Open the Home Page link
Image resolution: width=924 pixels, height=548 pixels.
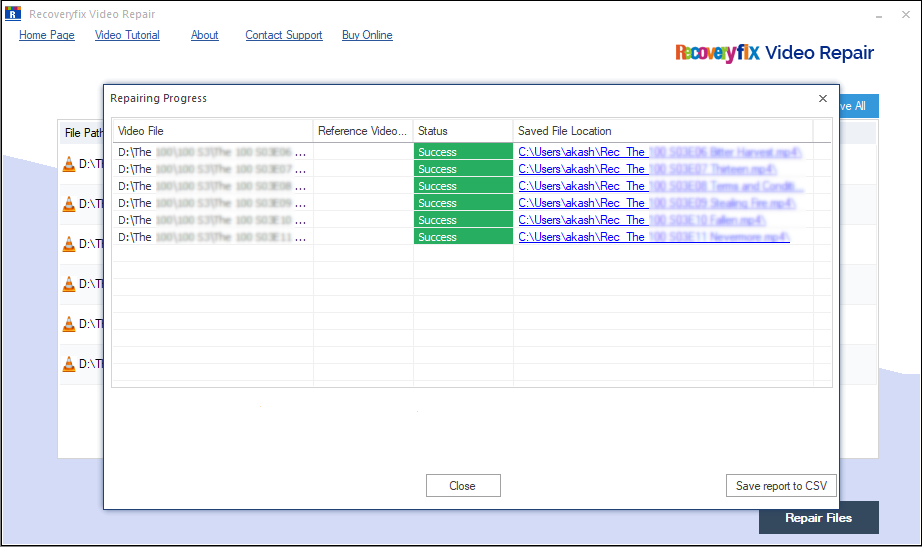47,35
